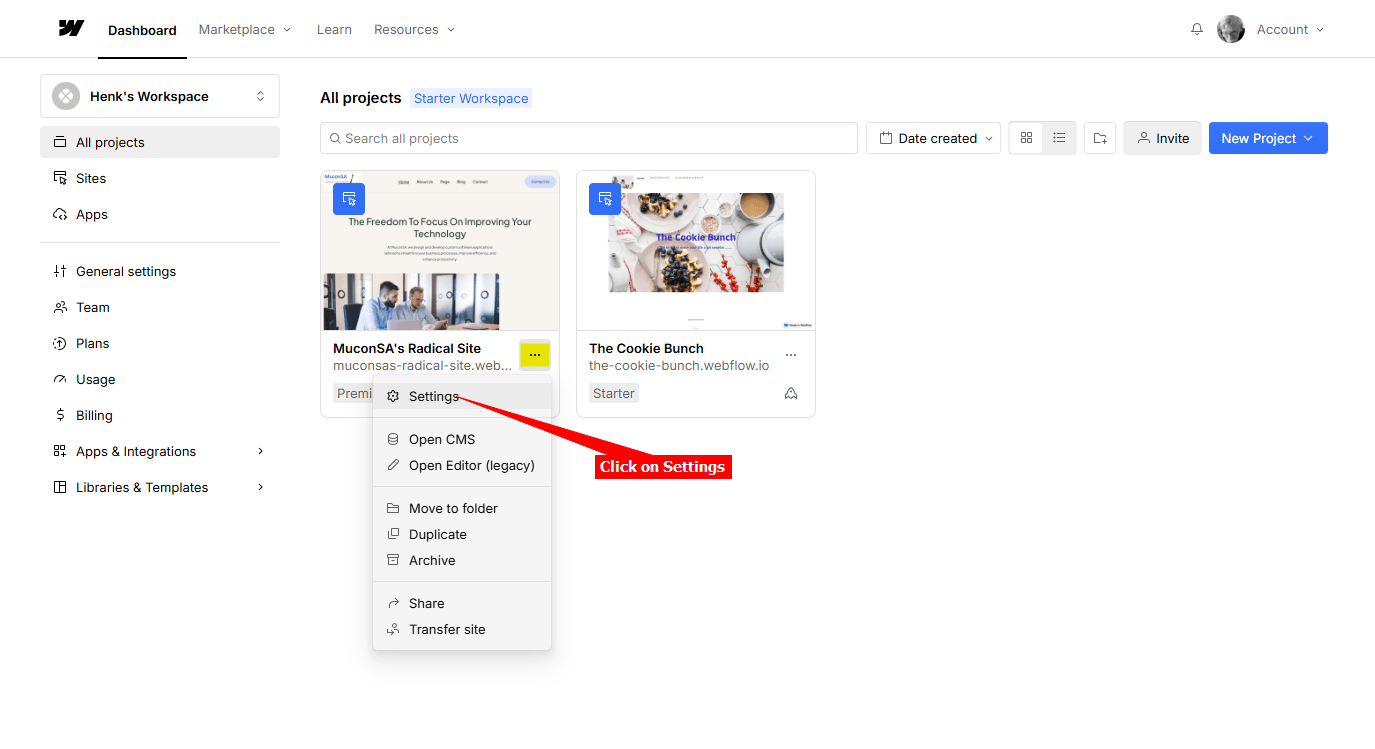Screen dimensions: 1375x749
Task: Open the notifications bell
Action: tap(1197, 29)
